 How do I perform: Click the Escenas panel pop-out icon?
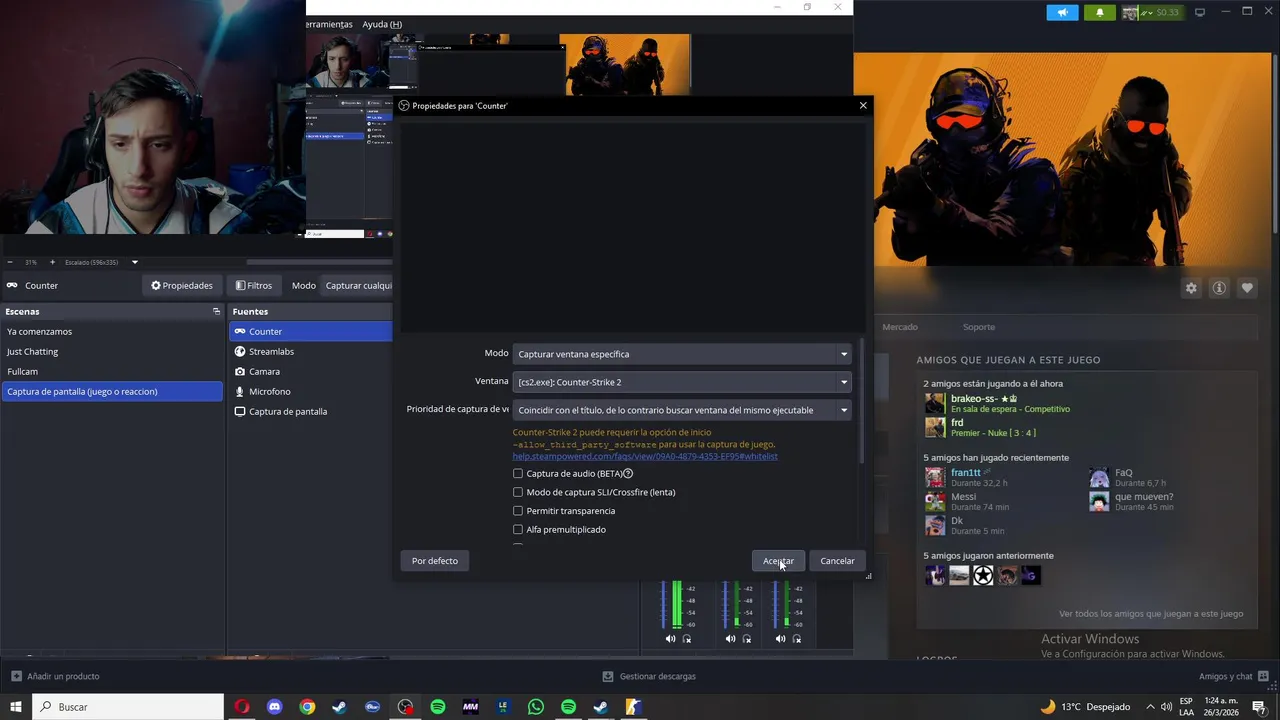tap(216, 312)
